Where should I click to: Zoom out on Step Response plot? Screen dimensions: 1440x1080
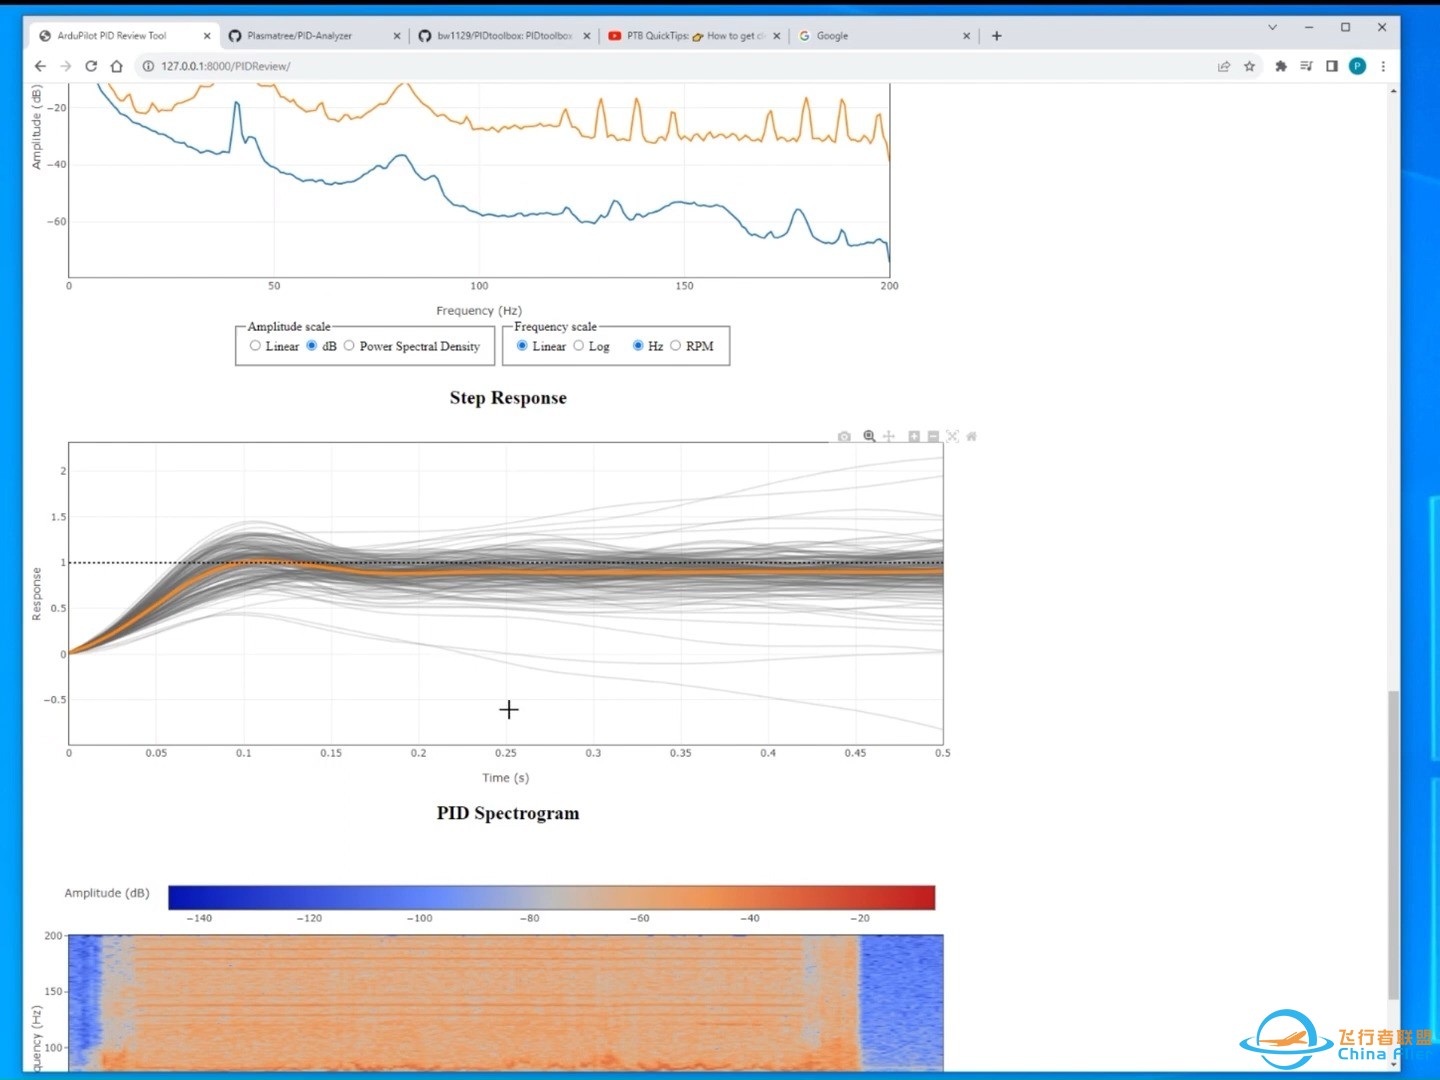tap(933, 437)
